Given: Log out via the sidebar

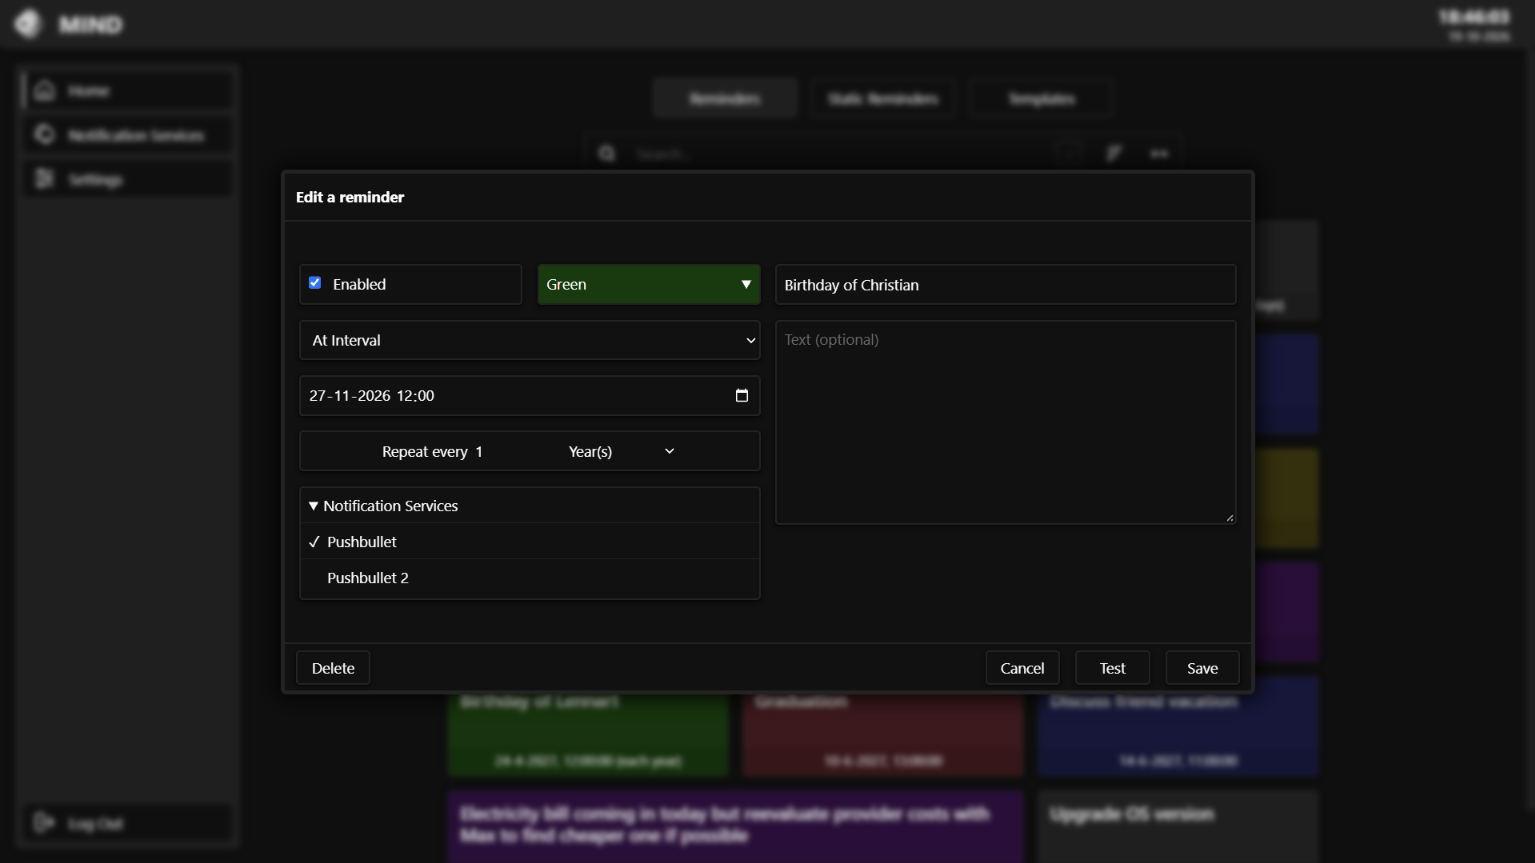Looking at the screenshot, I should click(128, 823).
